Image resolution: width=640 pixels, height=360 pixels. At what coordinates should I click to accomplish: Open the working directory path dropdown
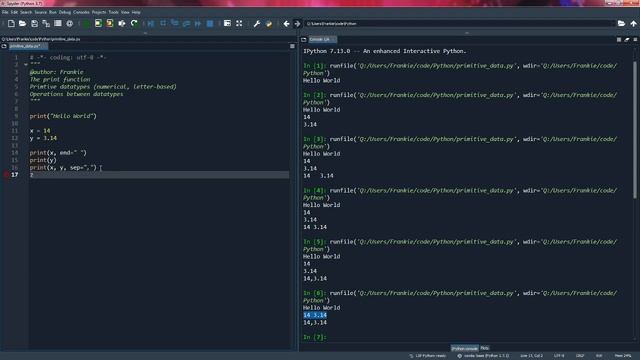point(459,24)
